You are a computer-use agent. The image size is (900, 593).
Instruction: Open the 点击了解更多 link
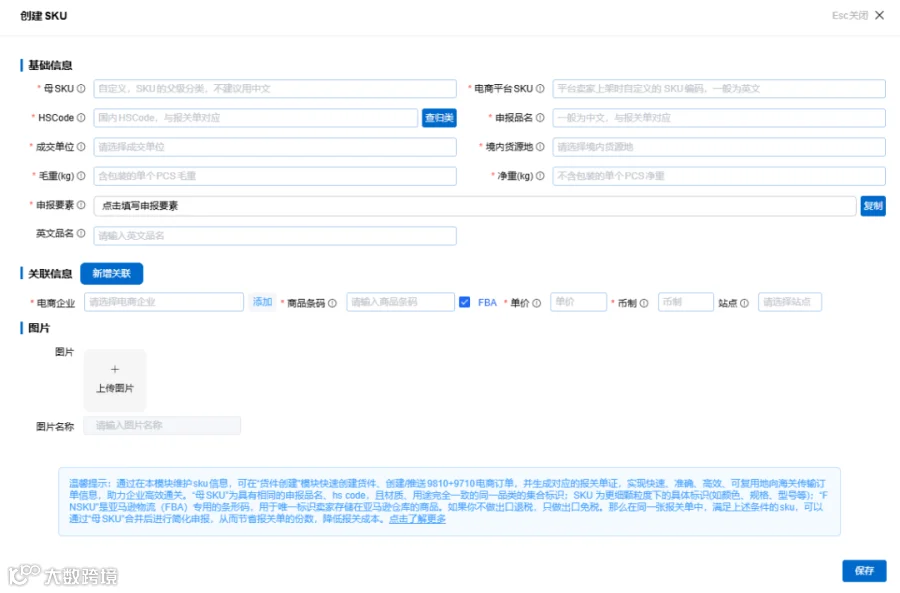click(417, 519)
